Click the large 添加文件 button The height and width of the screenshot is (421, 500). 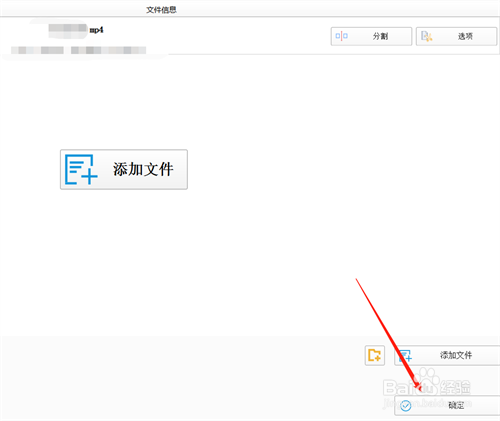(124, 169)
